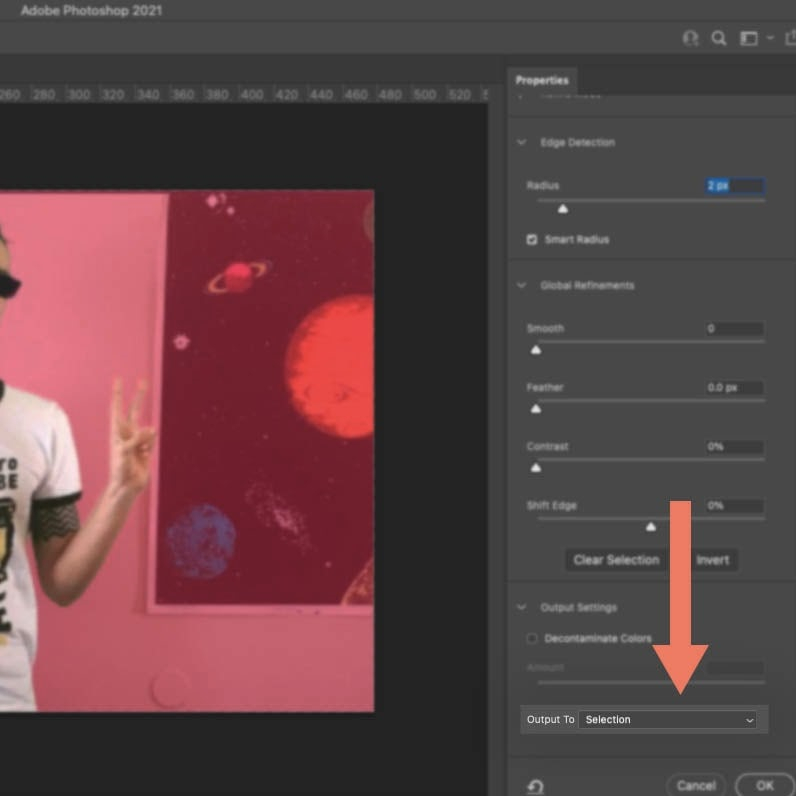Collapse the Global Refinements section
Image resolution: width=796 pixels, height=796 pixels.
point(521,286)
